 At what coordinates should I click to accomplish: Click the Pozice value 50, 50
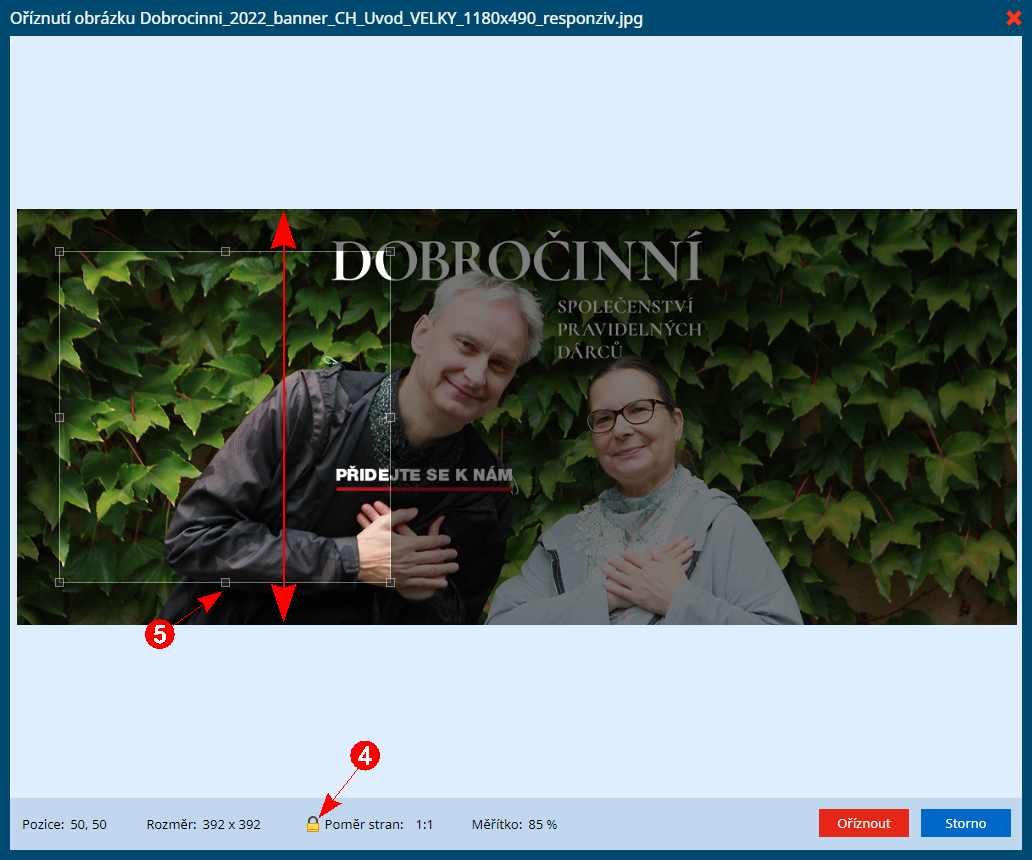tap(88, 824)
